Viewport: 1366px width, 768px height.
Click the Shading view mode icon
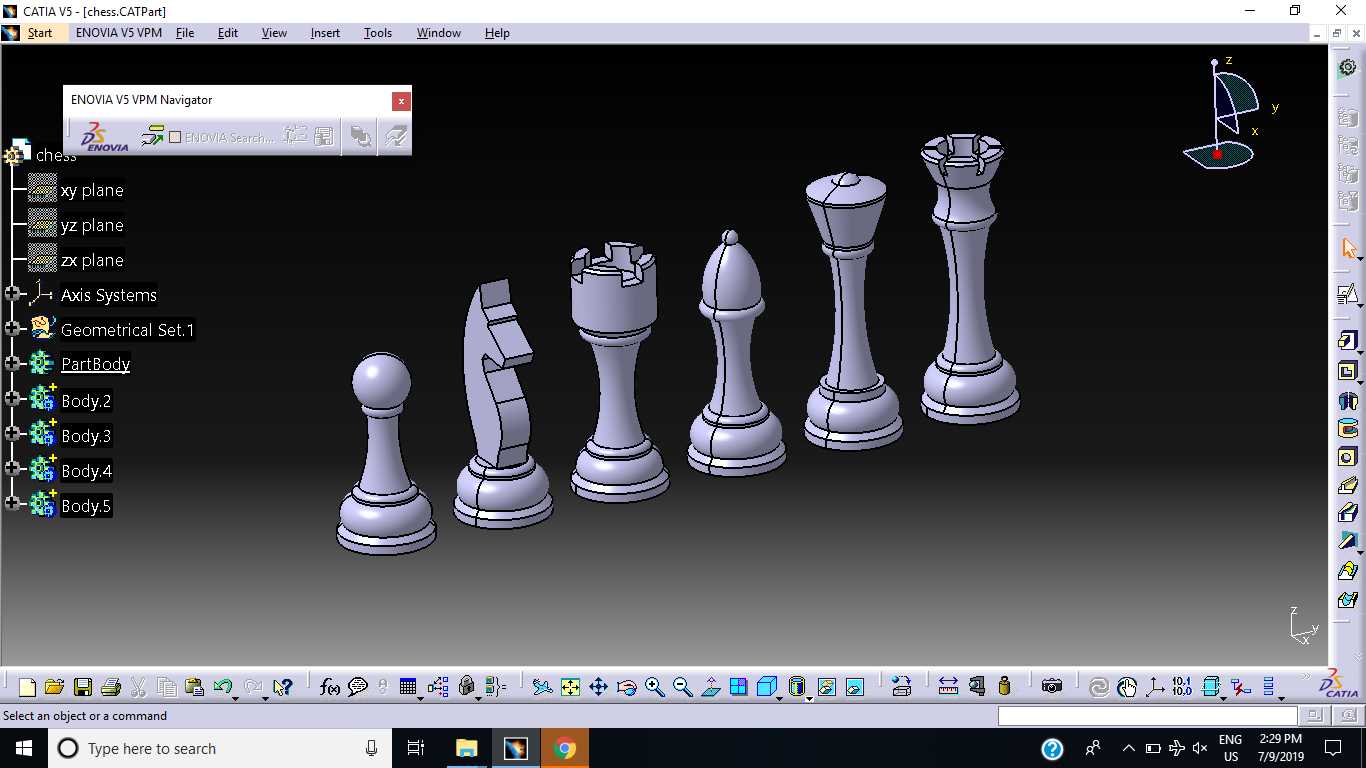[x=796, y=687]
